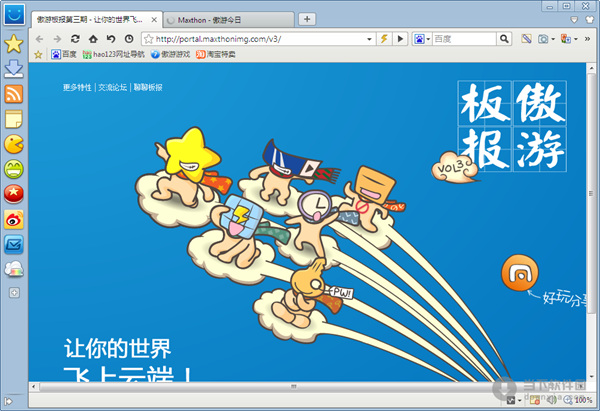Add a new sidebar extension via plus
This screenshot has width=600, height=411.
pyautogui.click(x=14, y=293)
